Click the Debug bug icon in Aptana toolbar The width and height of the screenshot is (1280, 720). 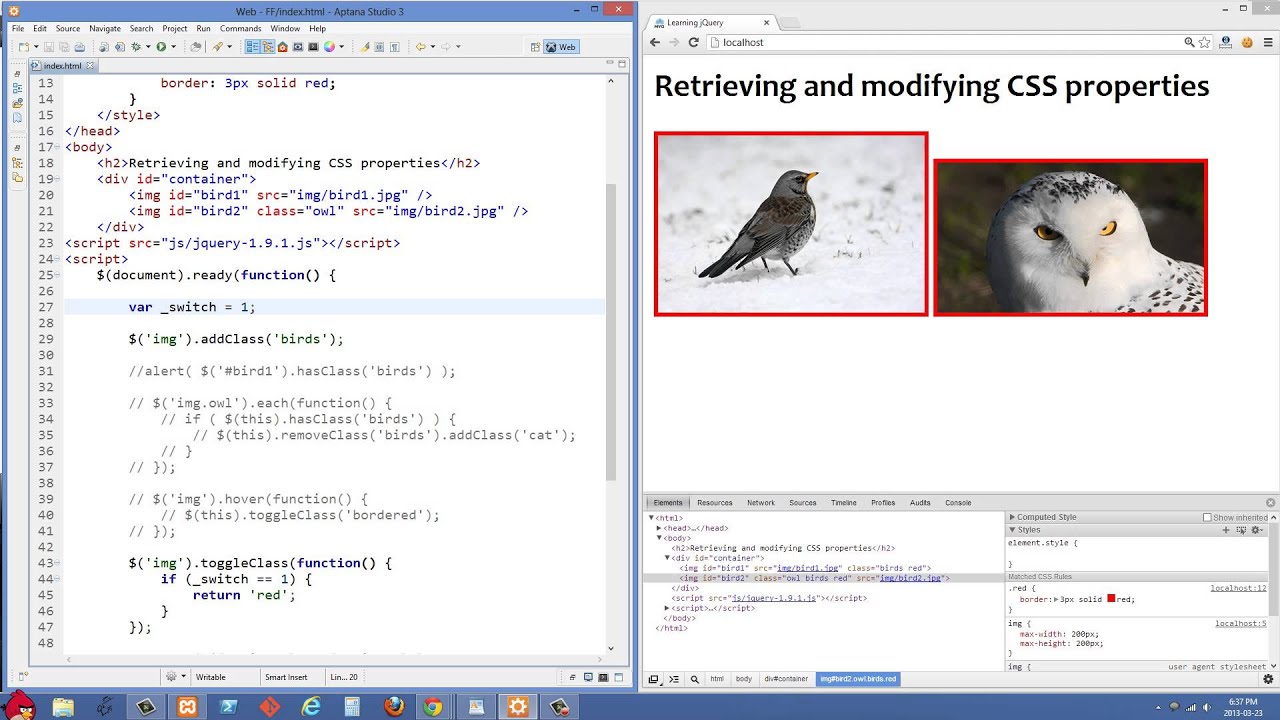[135, 47]
